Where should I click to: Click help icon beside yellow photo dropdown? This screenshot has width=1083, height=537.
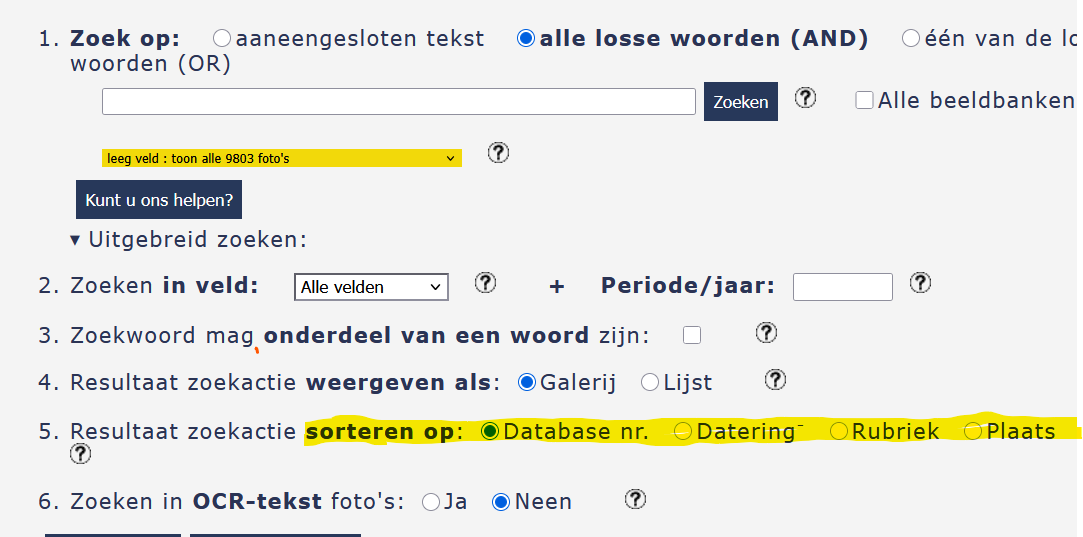click(x=498, y=153)
